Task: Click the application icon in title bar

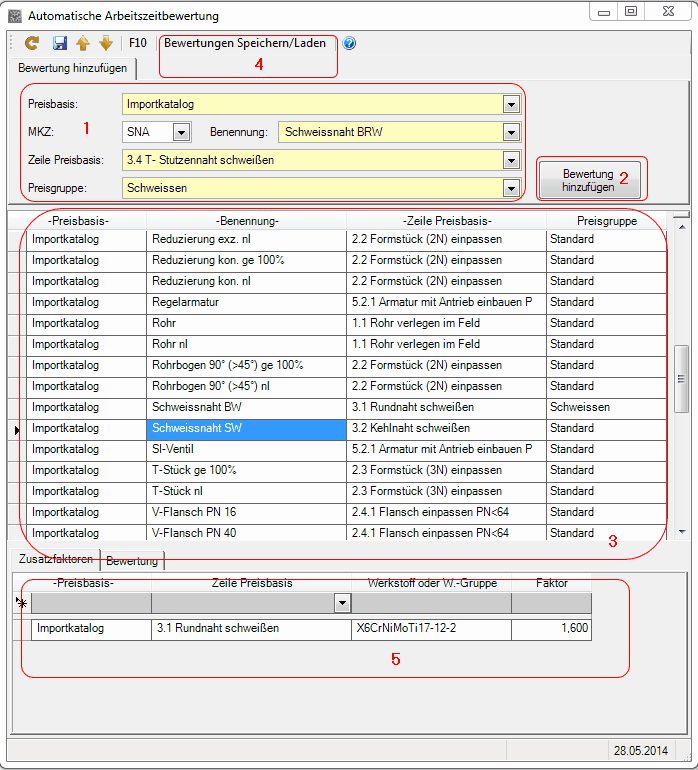Action: pos(13,16)
